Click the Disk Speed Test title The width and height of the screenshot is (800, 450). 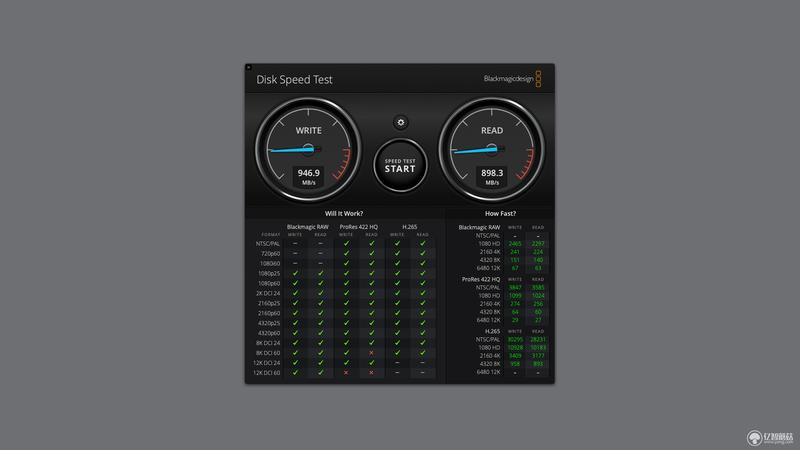[x=294, y=80]
